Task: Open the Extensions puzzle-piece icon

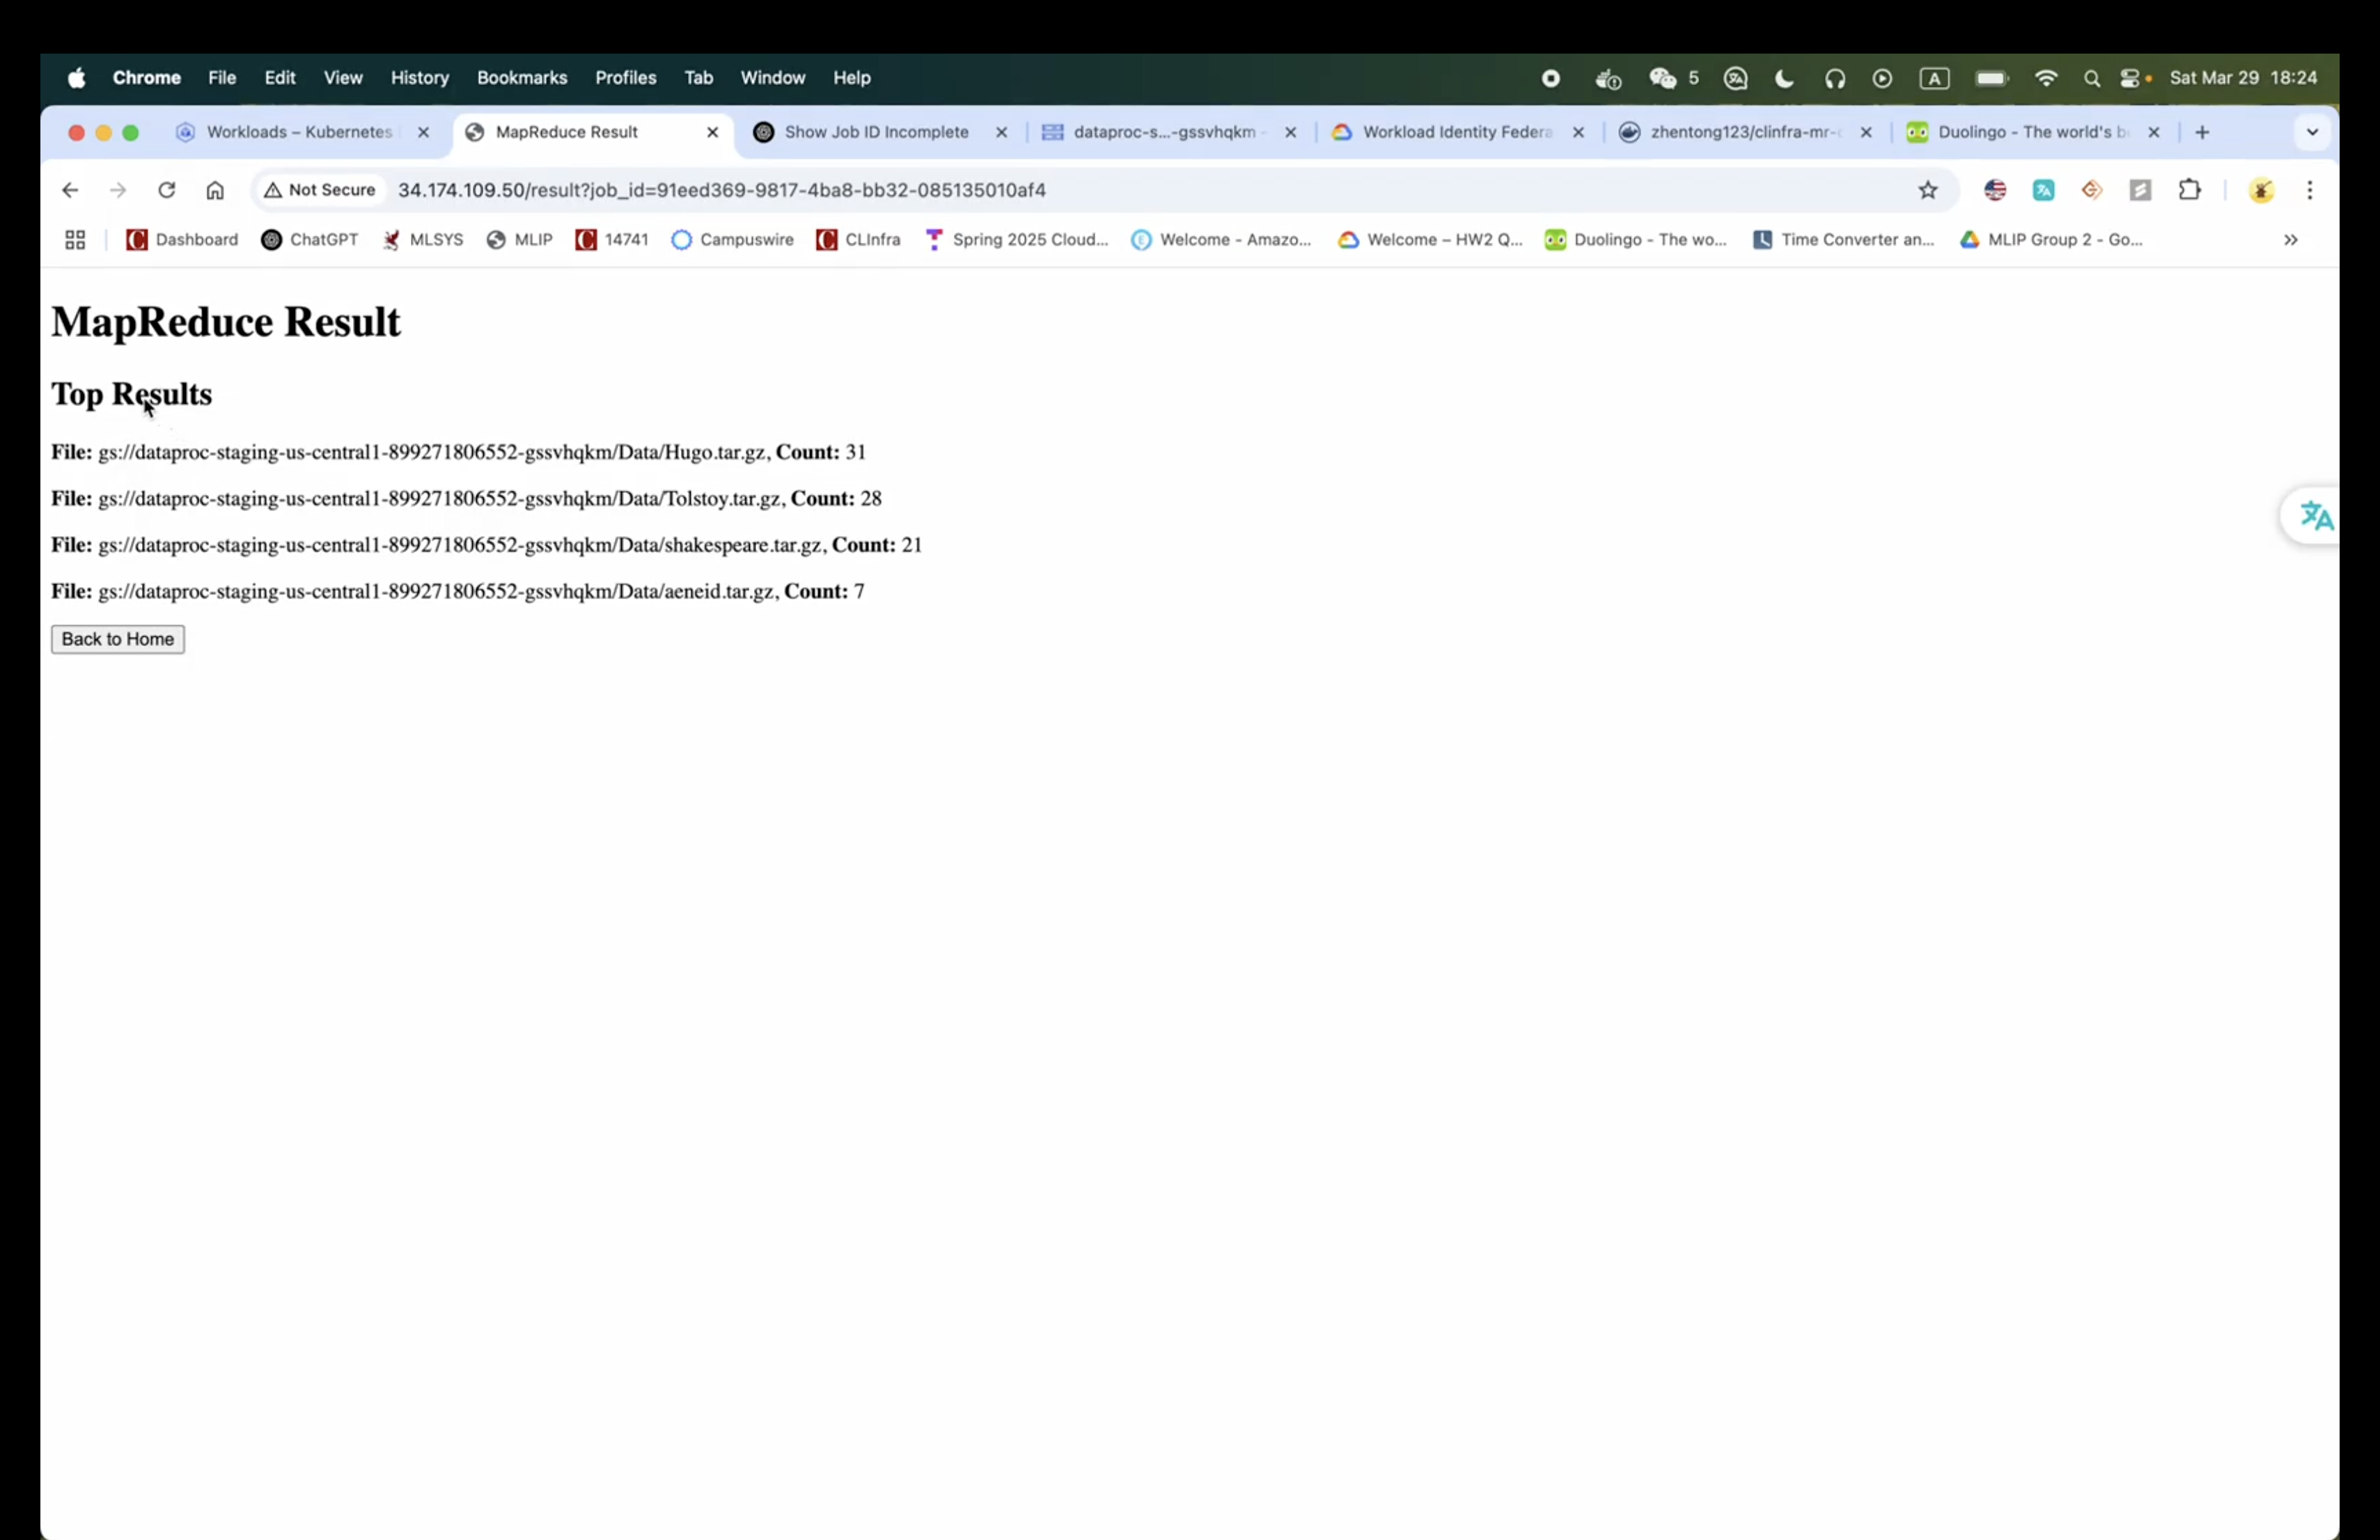Action: 2189,190
